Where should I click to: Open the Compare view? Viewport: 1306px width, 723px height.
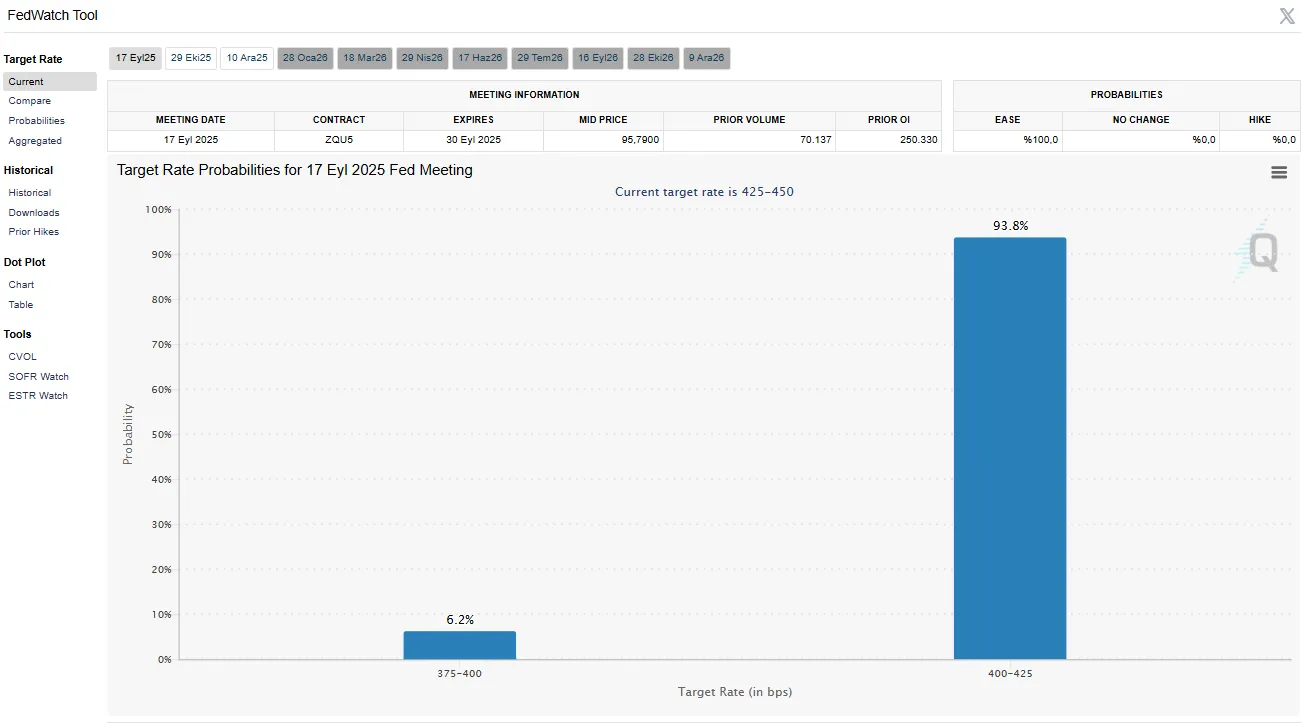tap(30, 101)
